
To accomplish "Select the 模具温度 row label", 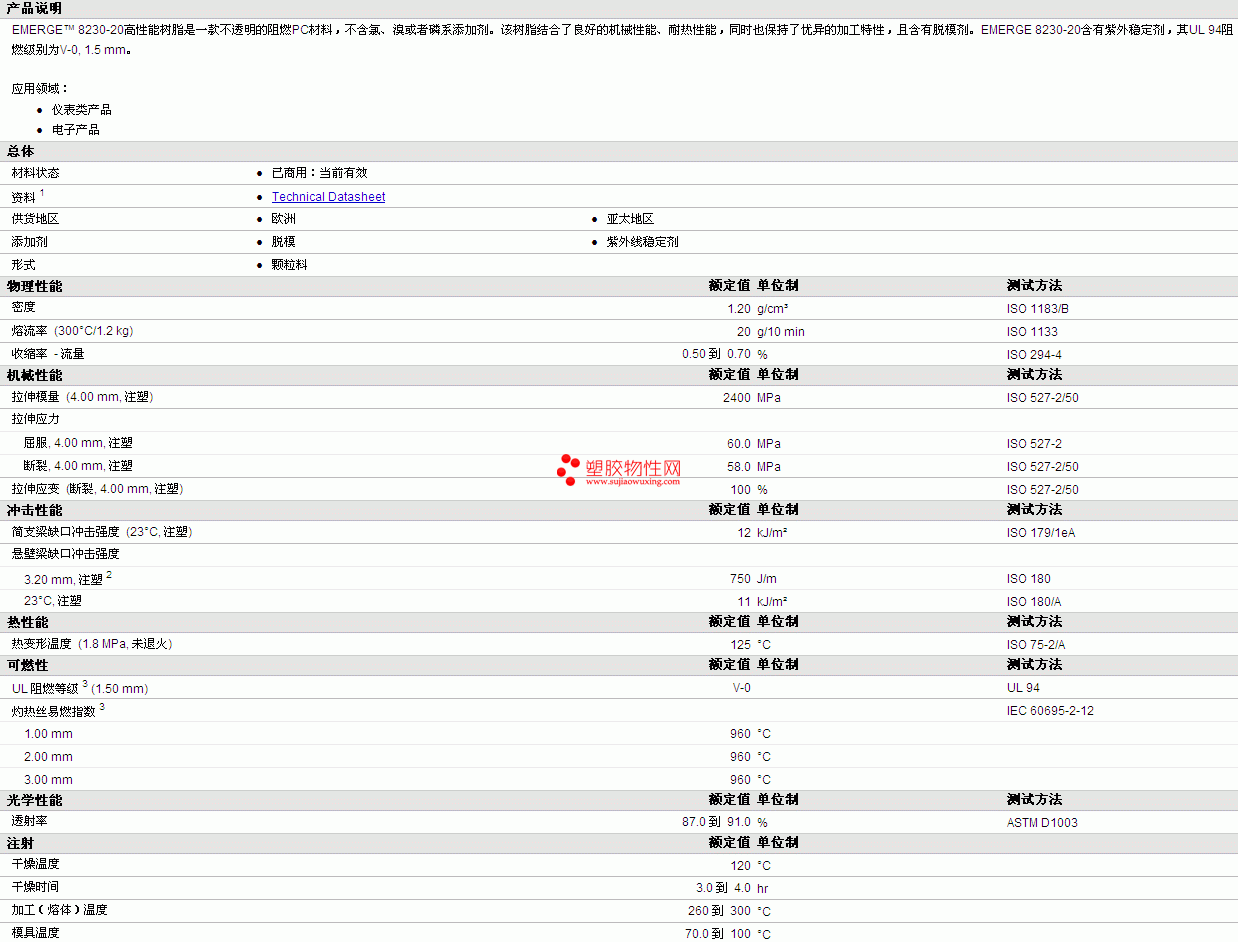I will tap(35, 933).
